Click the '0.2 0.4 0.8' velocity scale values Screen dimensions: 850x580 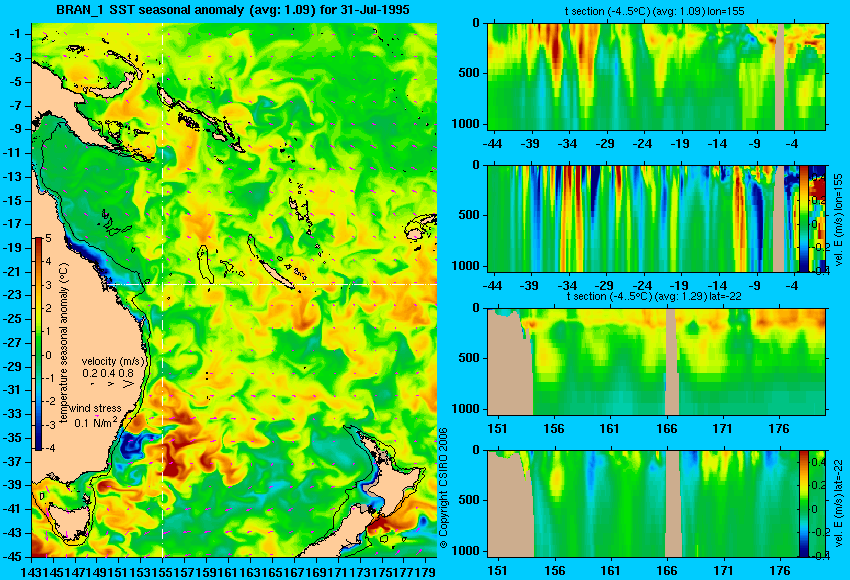108,373
